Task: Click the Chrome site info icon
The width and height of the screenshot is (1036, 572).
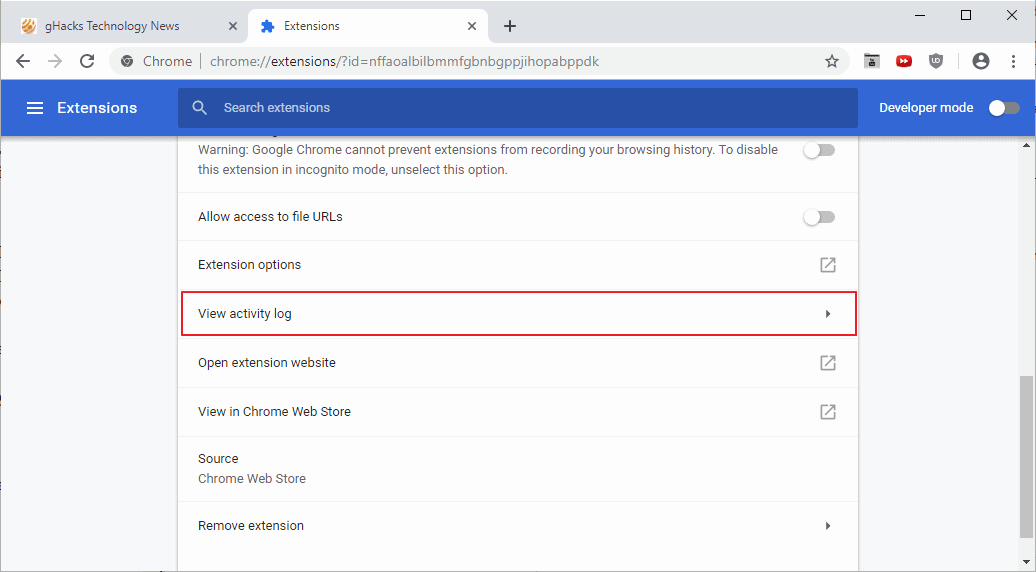Action: (127, 61)
